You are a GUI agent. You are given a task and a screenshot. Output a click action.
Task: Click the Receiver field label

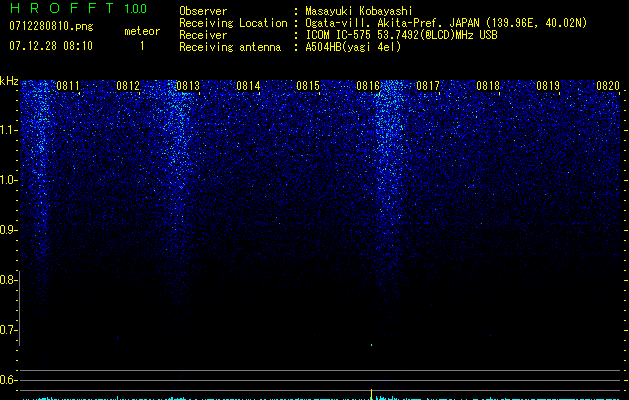[x=203, y=35]
